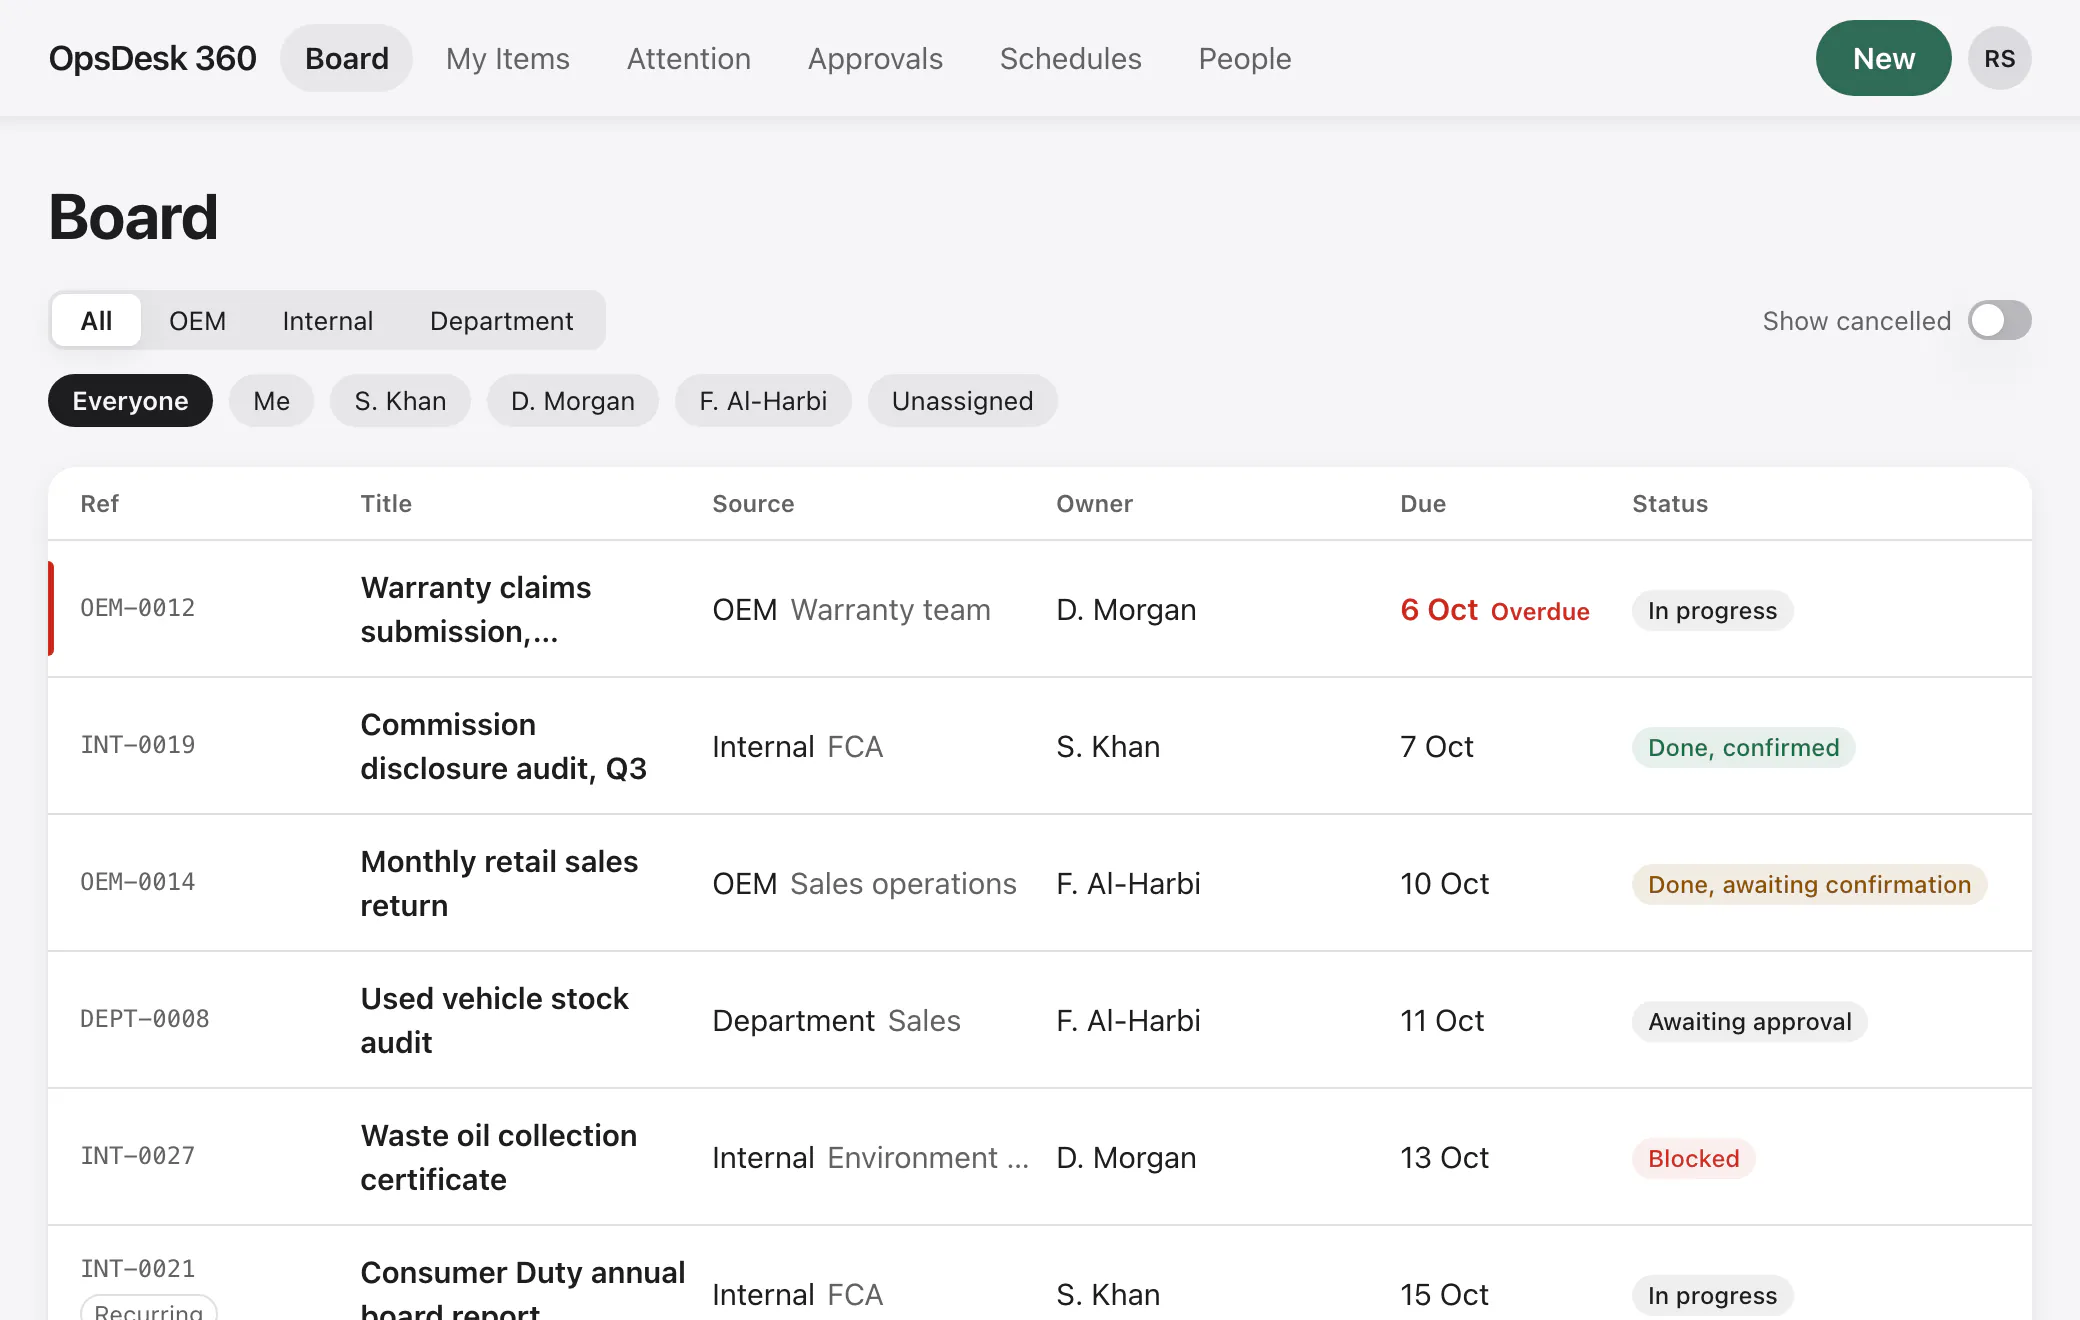Switch to the Approvals tab

pyautogui.click(x=875, y=58)
